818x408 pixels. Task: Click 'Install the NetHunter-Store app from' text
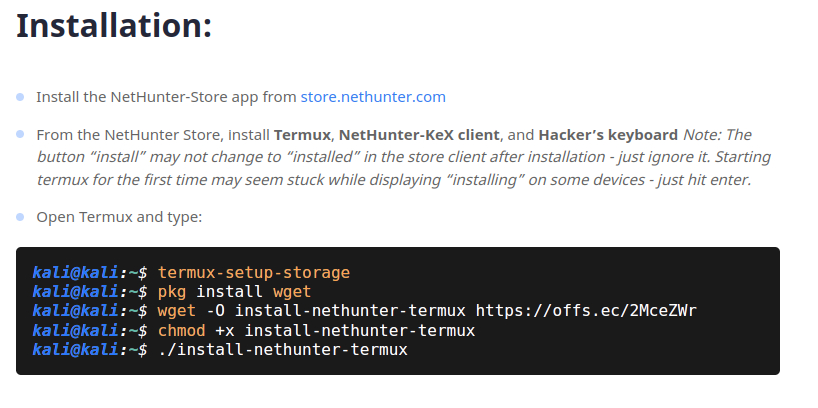pos(166,97)
